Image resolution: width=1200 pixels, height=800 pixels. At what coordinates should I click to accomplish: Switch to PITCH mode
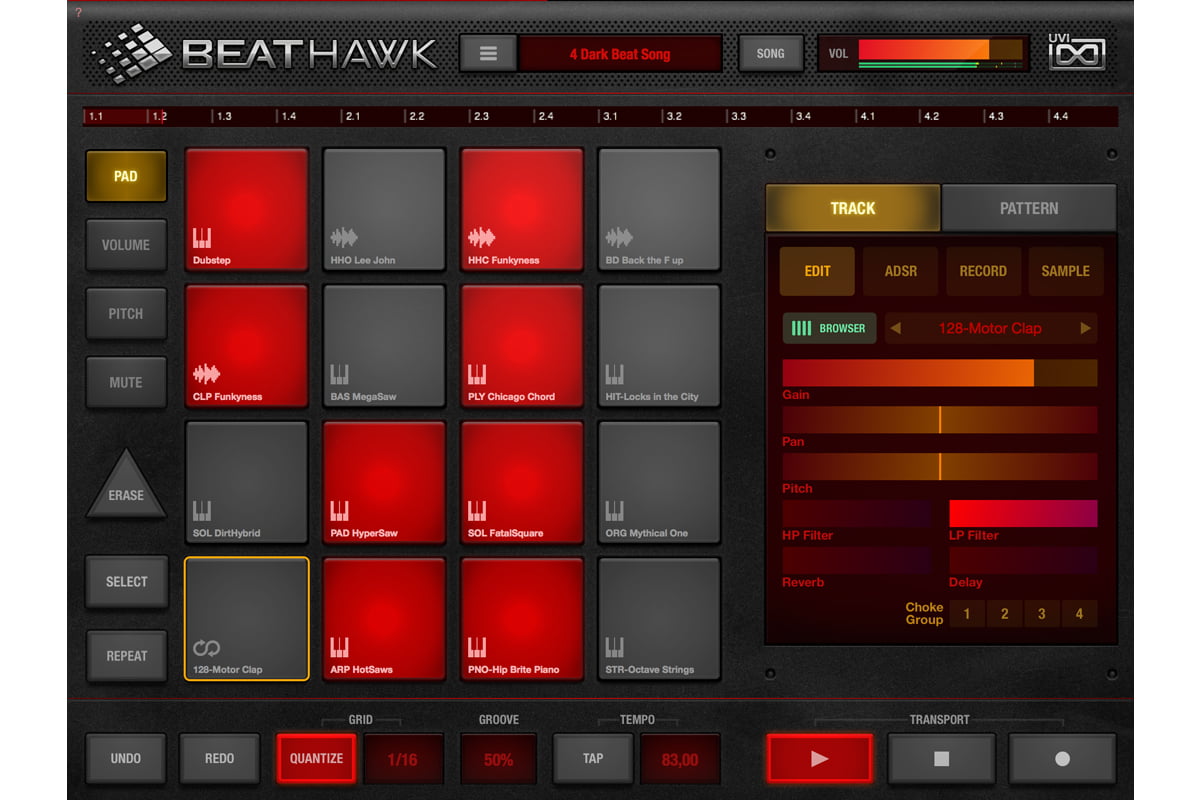(x=126, y=314)
